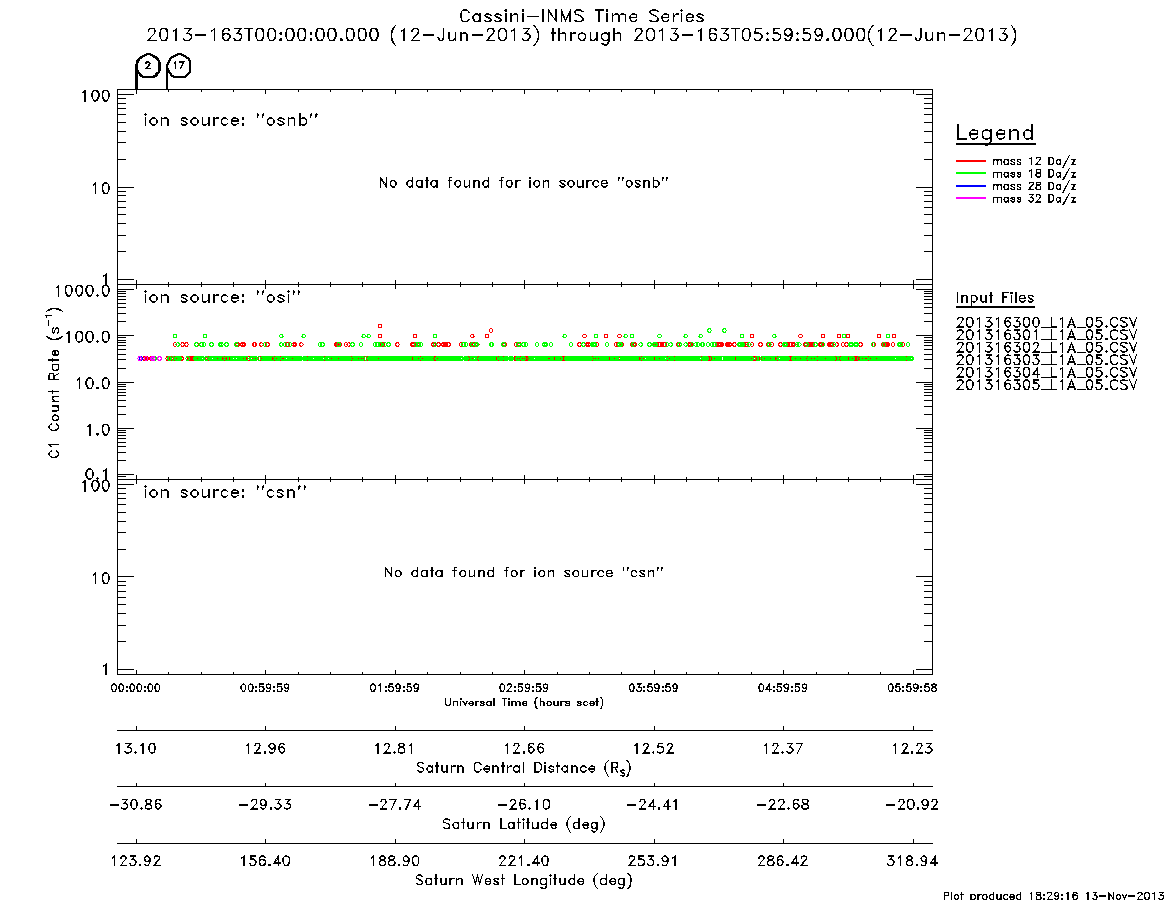Viewport: 1165px width, 900px height.
Task: Click the 04:59:59 time tick label
Action: (x=782, y=688)
